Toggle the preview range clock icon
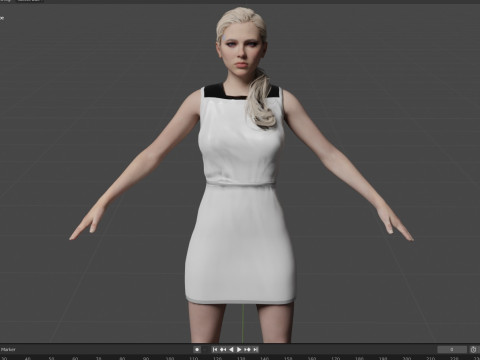The image size is (480, 360). coord(474,349)
